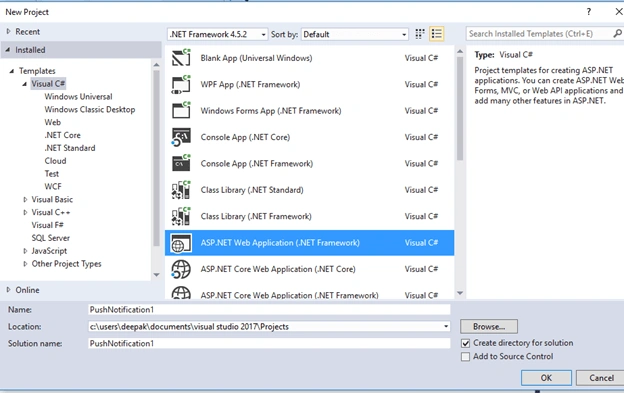Select Class Library (.NET Standard) template name
Image resolution: width=624 pixels, height=393 pixels.
click(x=252, y=190)
